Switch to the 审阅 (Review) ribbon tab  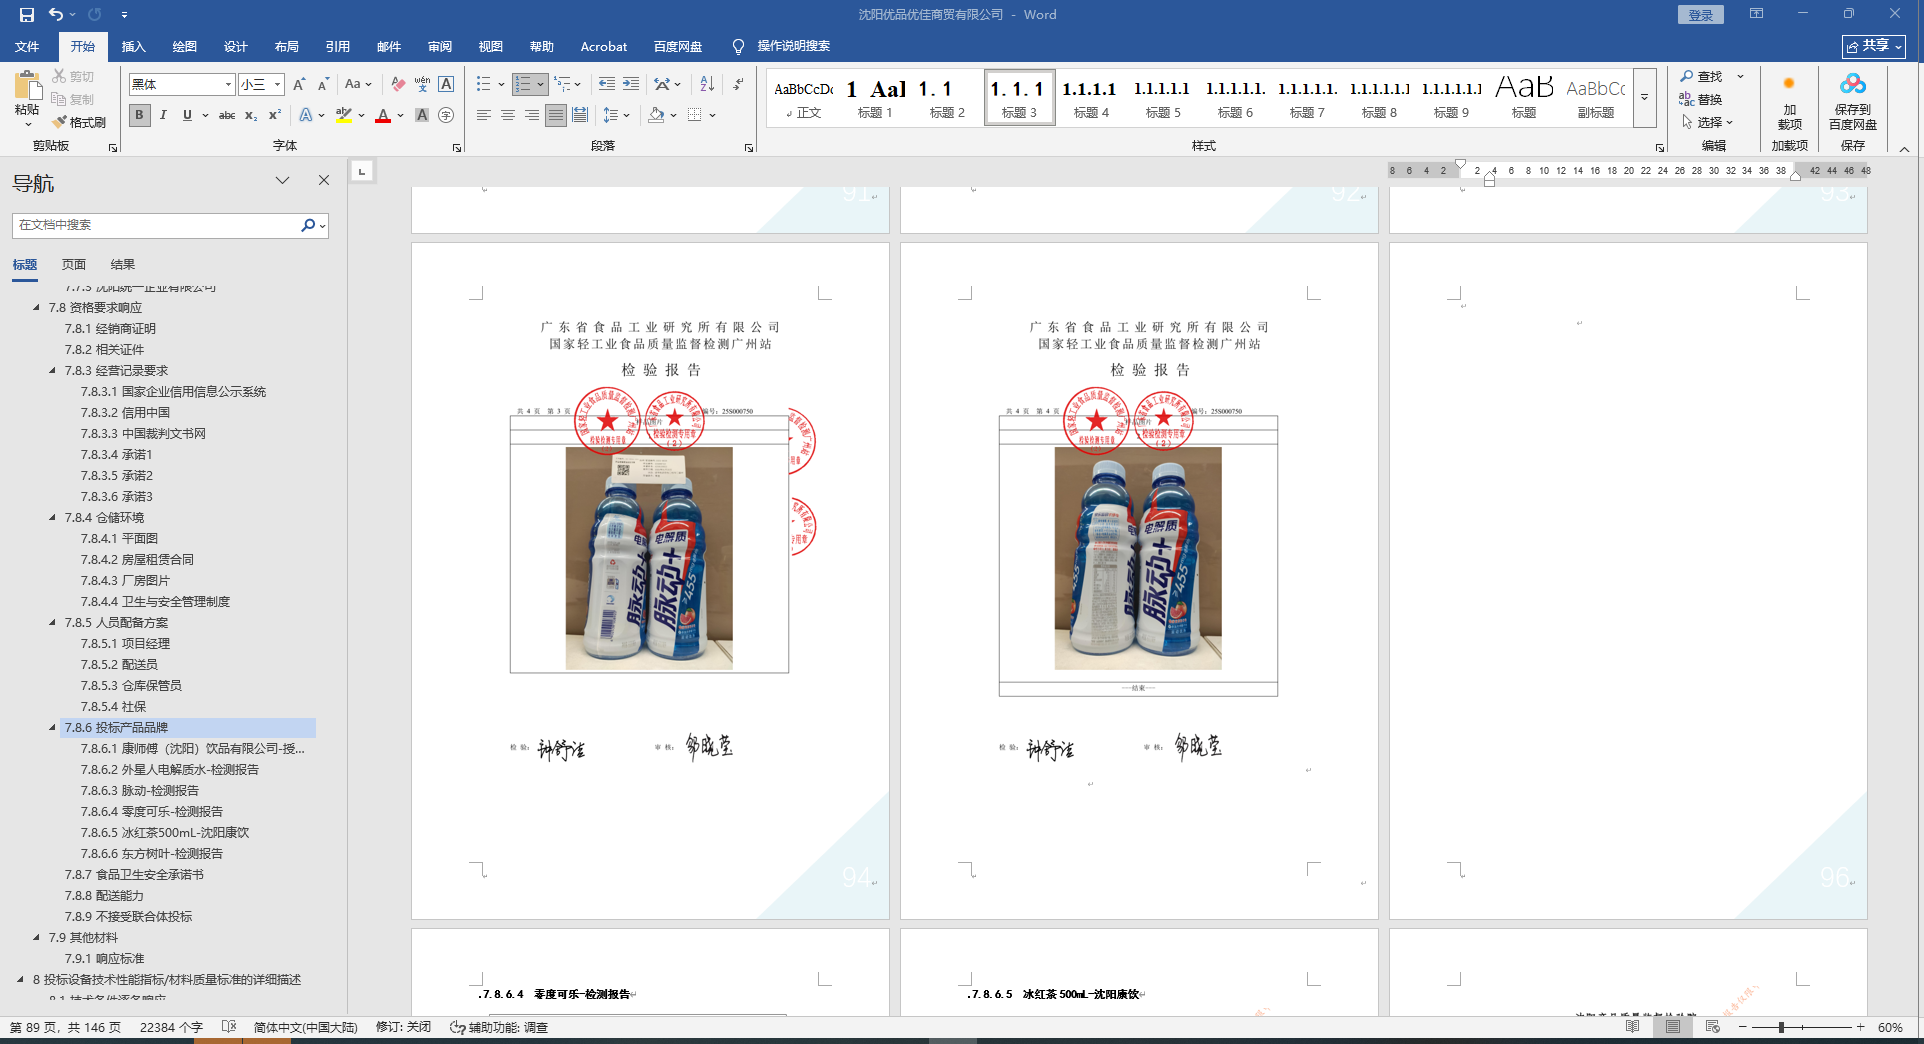tap(439, 47)
